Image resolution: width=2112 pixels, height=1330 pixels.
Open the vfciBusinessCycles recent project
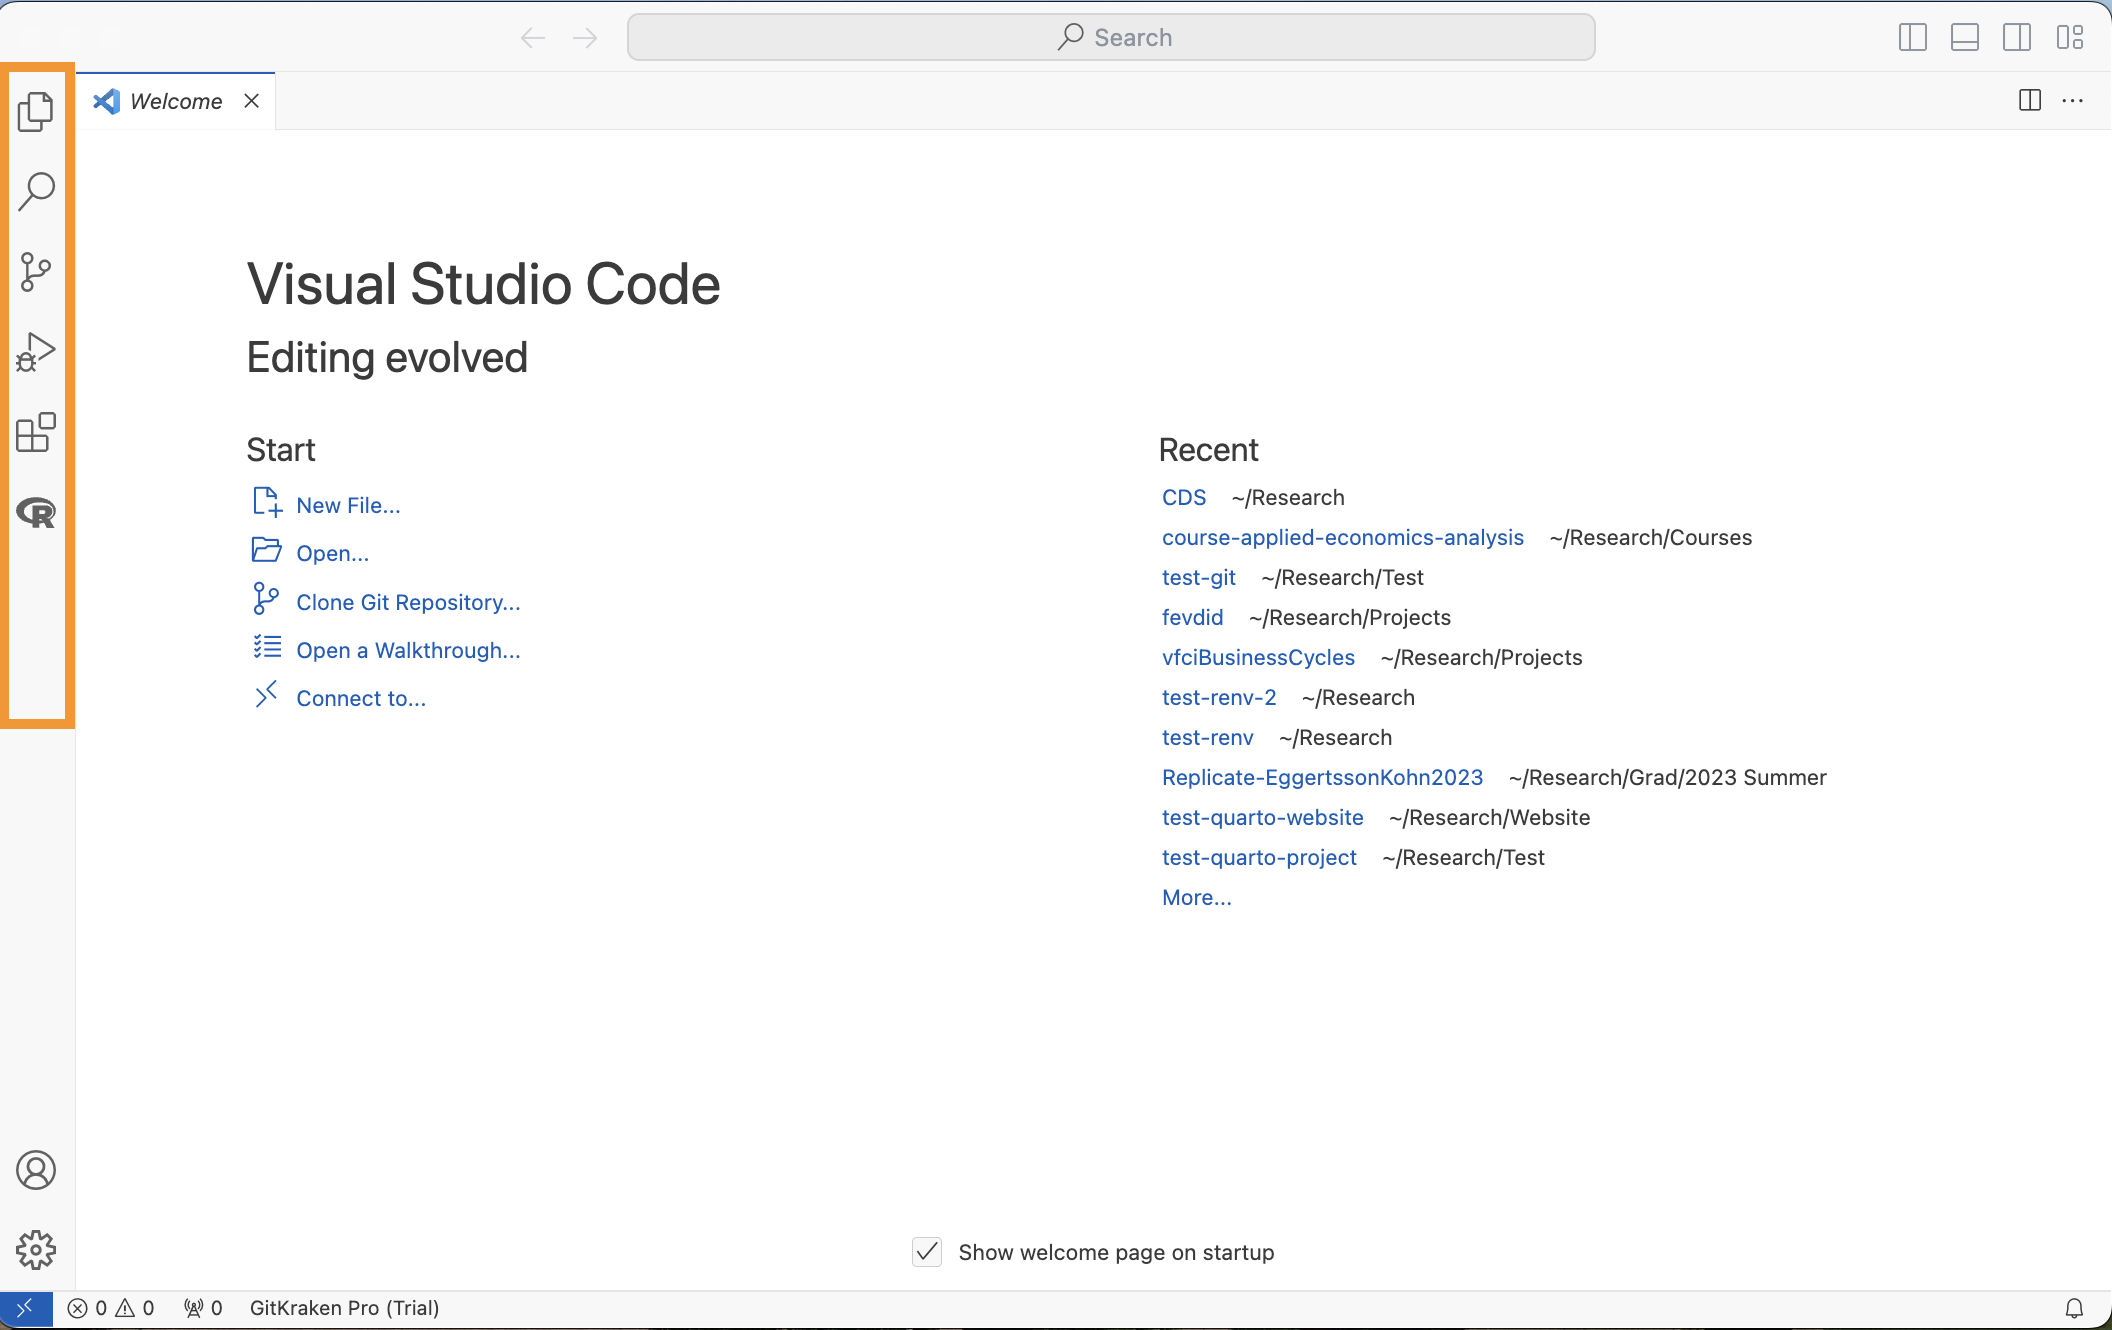pyautogui.click(x=1258, y=658)
